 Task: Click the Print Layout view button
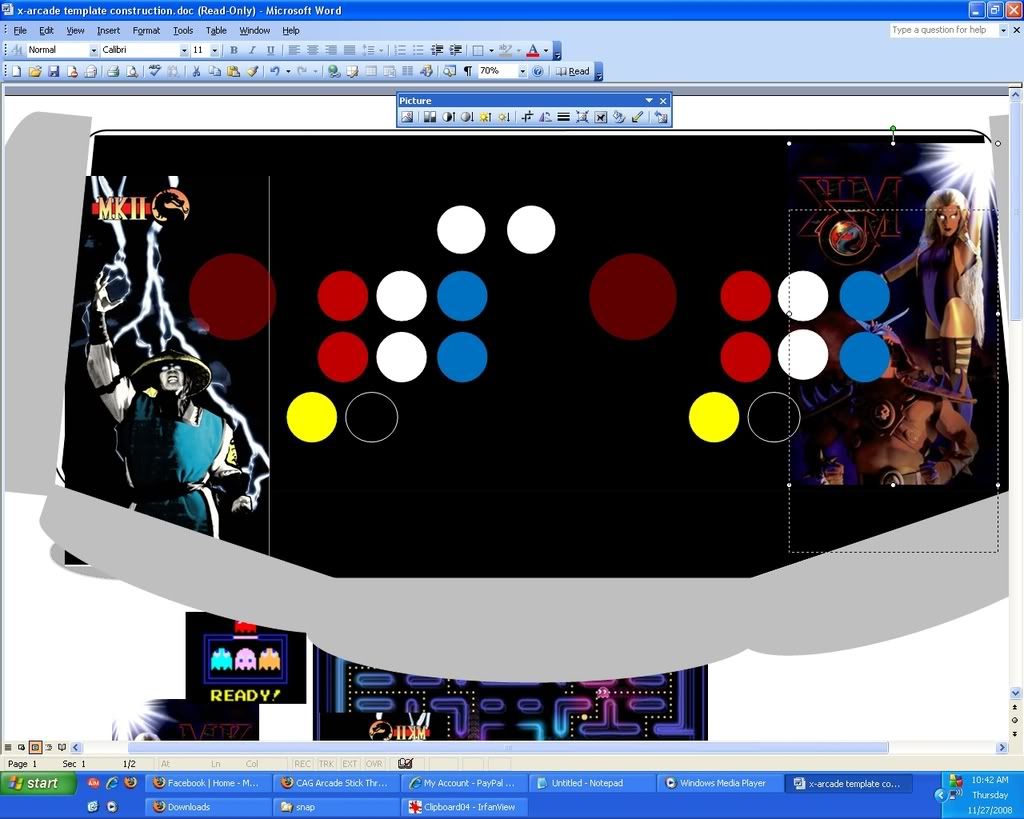coord(35,747)
